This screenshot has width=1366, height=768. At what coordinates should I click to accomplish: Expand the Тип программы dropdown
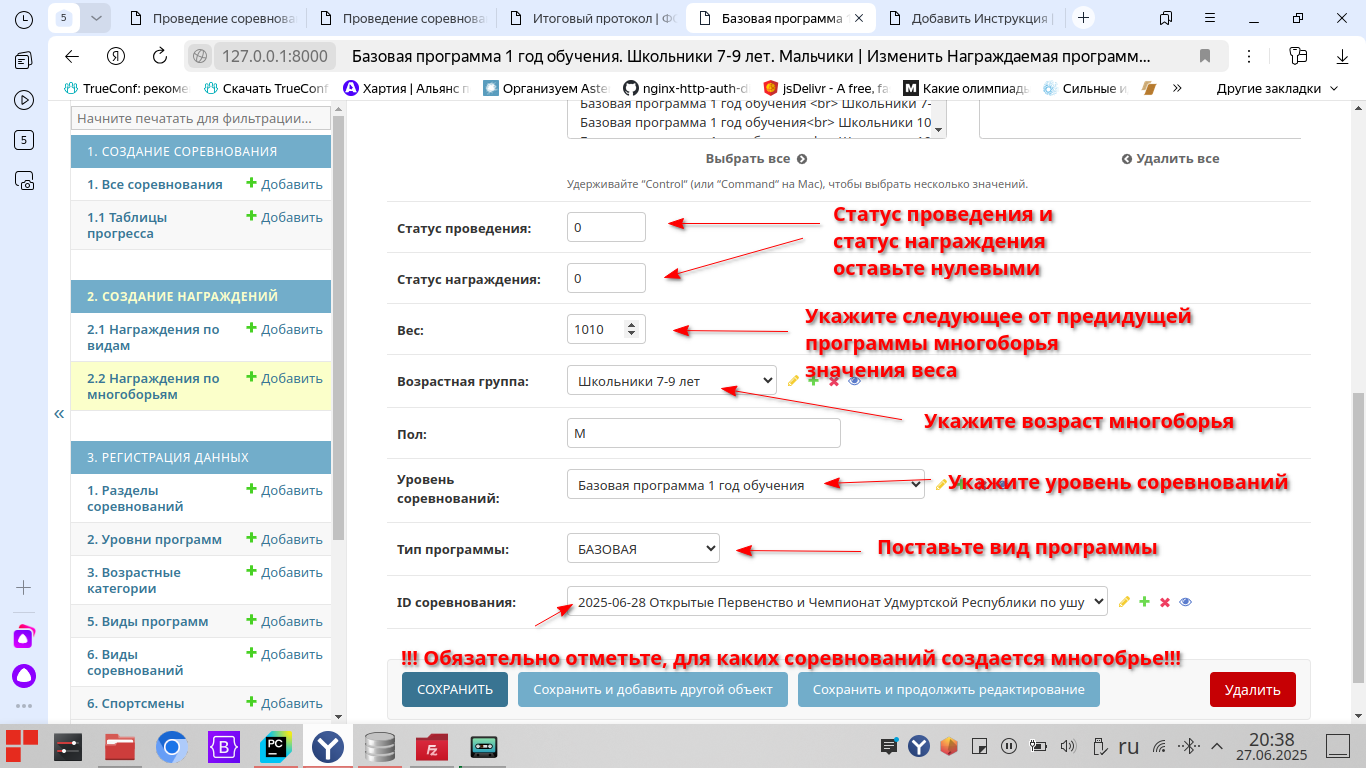click(x=643, y=549)
